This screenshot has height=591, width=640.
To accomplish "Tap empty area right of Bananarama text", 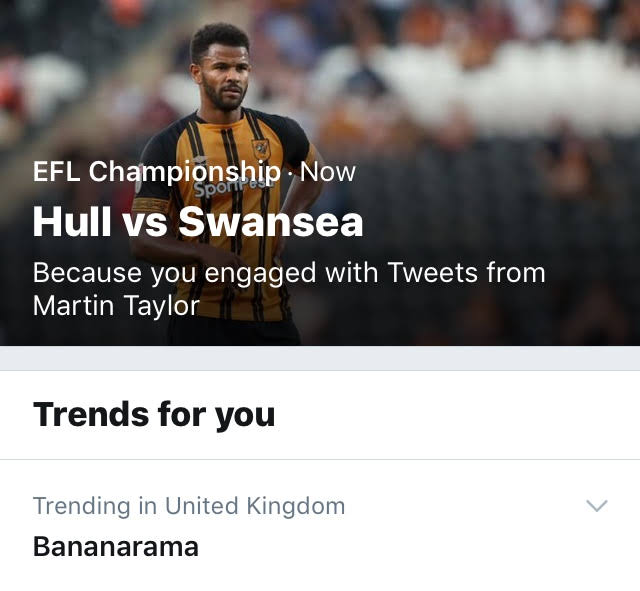I will [400, 547].
